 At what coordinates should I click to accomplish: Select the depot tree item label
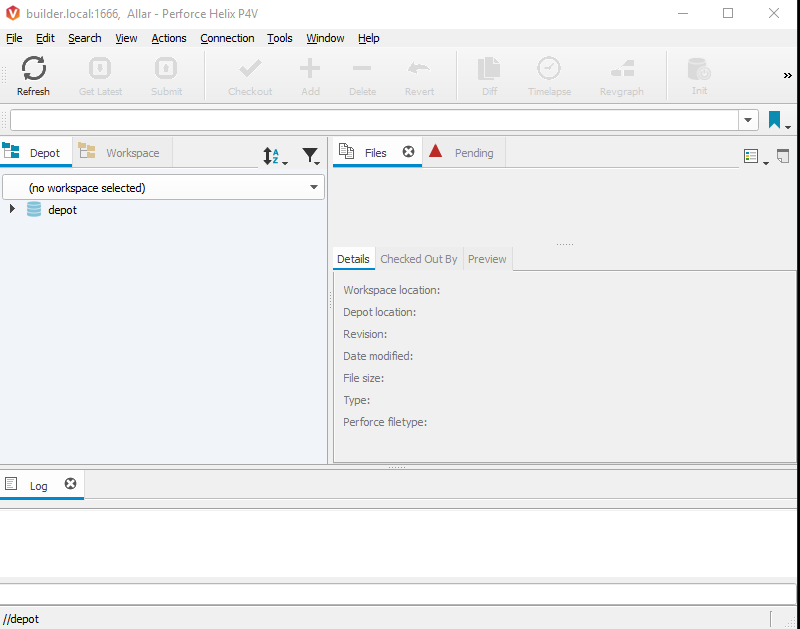point(62,210)
